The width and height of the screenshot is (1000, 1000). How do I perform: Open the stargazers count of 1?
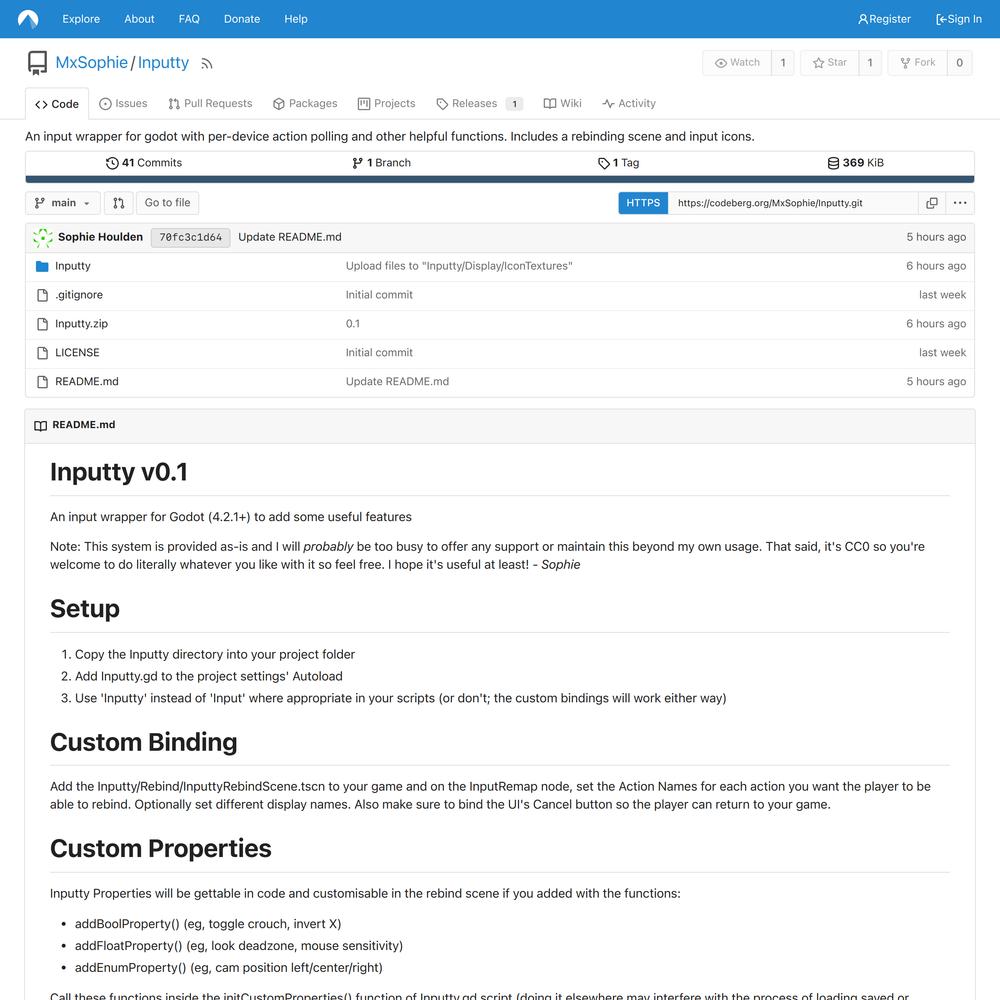click(870, 62)
